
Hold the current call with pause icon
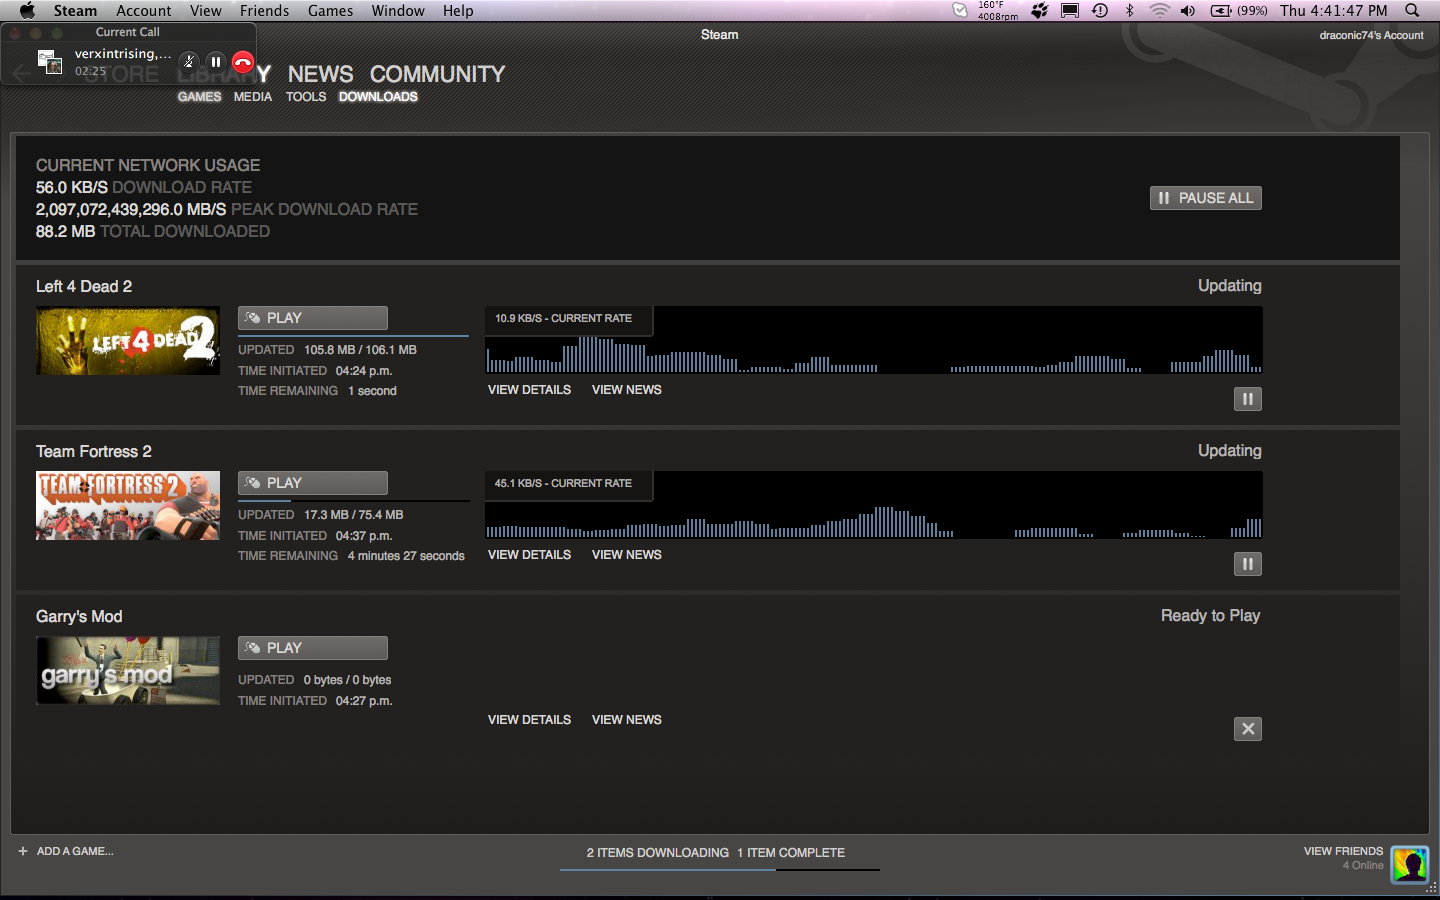(x=216, y=62)
